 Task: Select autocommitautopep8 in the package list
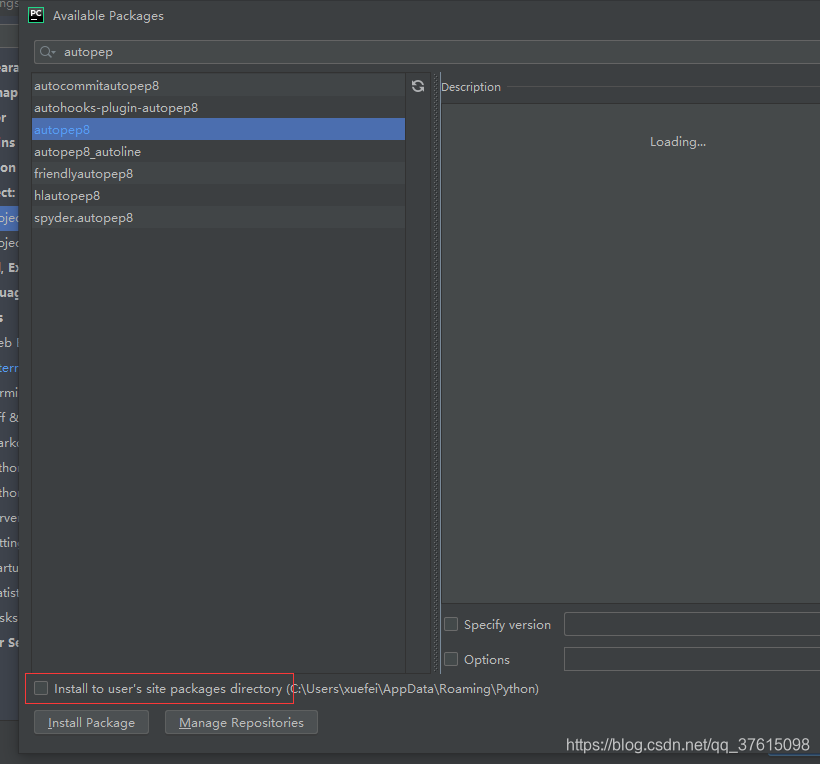point(219,86)
